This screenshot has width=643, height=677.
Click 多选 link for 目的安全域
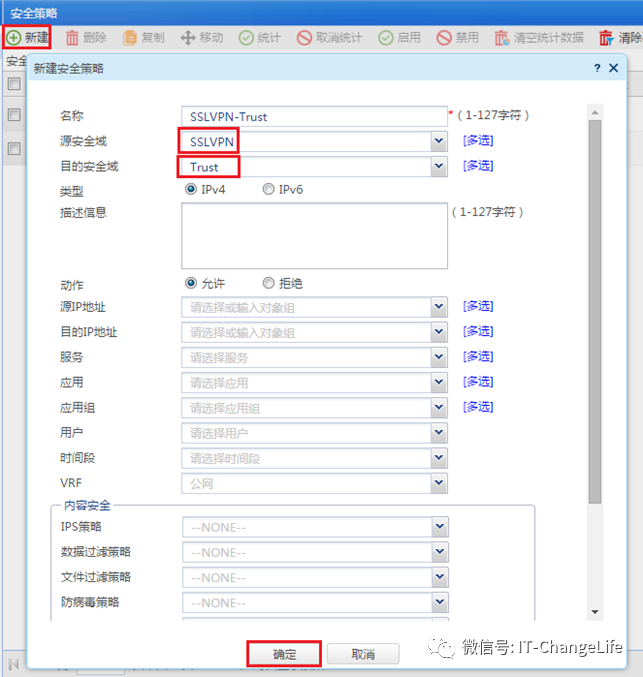(x=478, y=166)
